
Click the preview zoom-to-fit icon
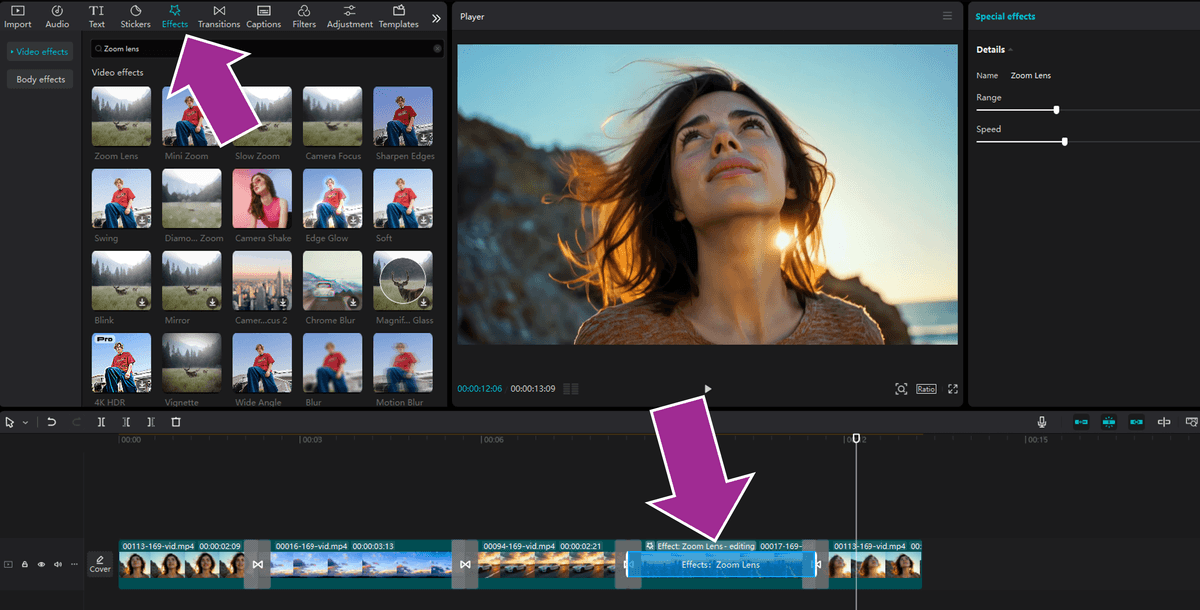[901, 388]
